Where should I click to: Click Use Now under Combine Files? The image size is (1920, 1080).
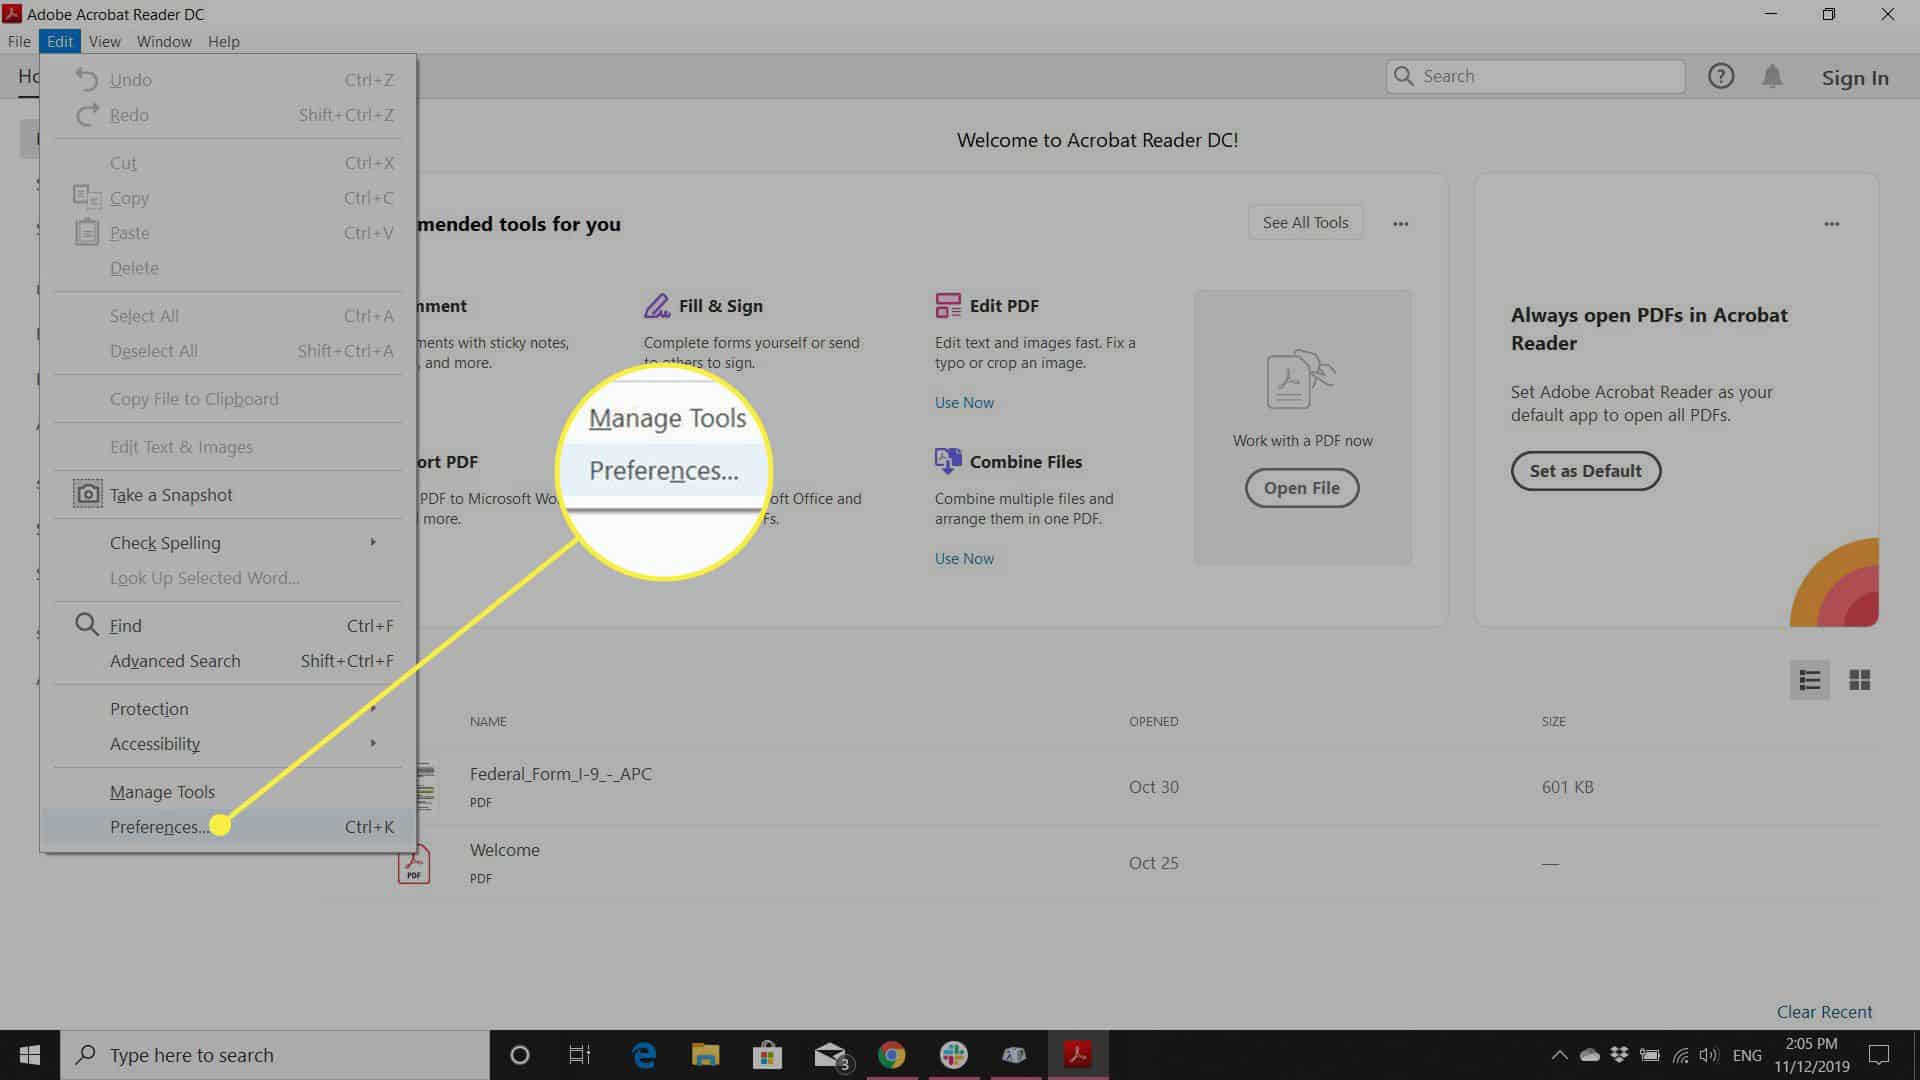point(964,558)
